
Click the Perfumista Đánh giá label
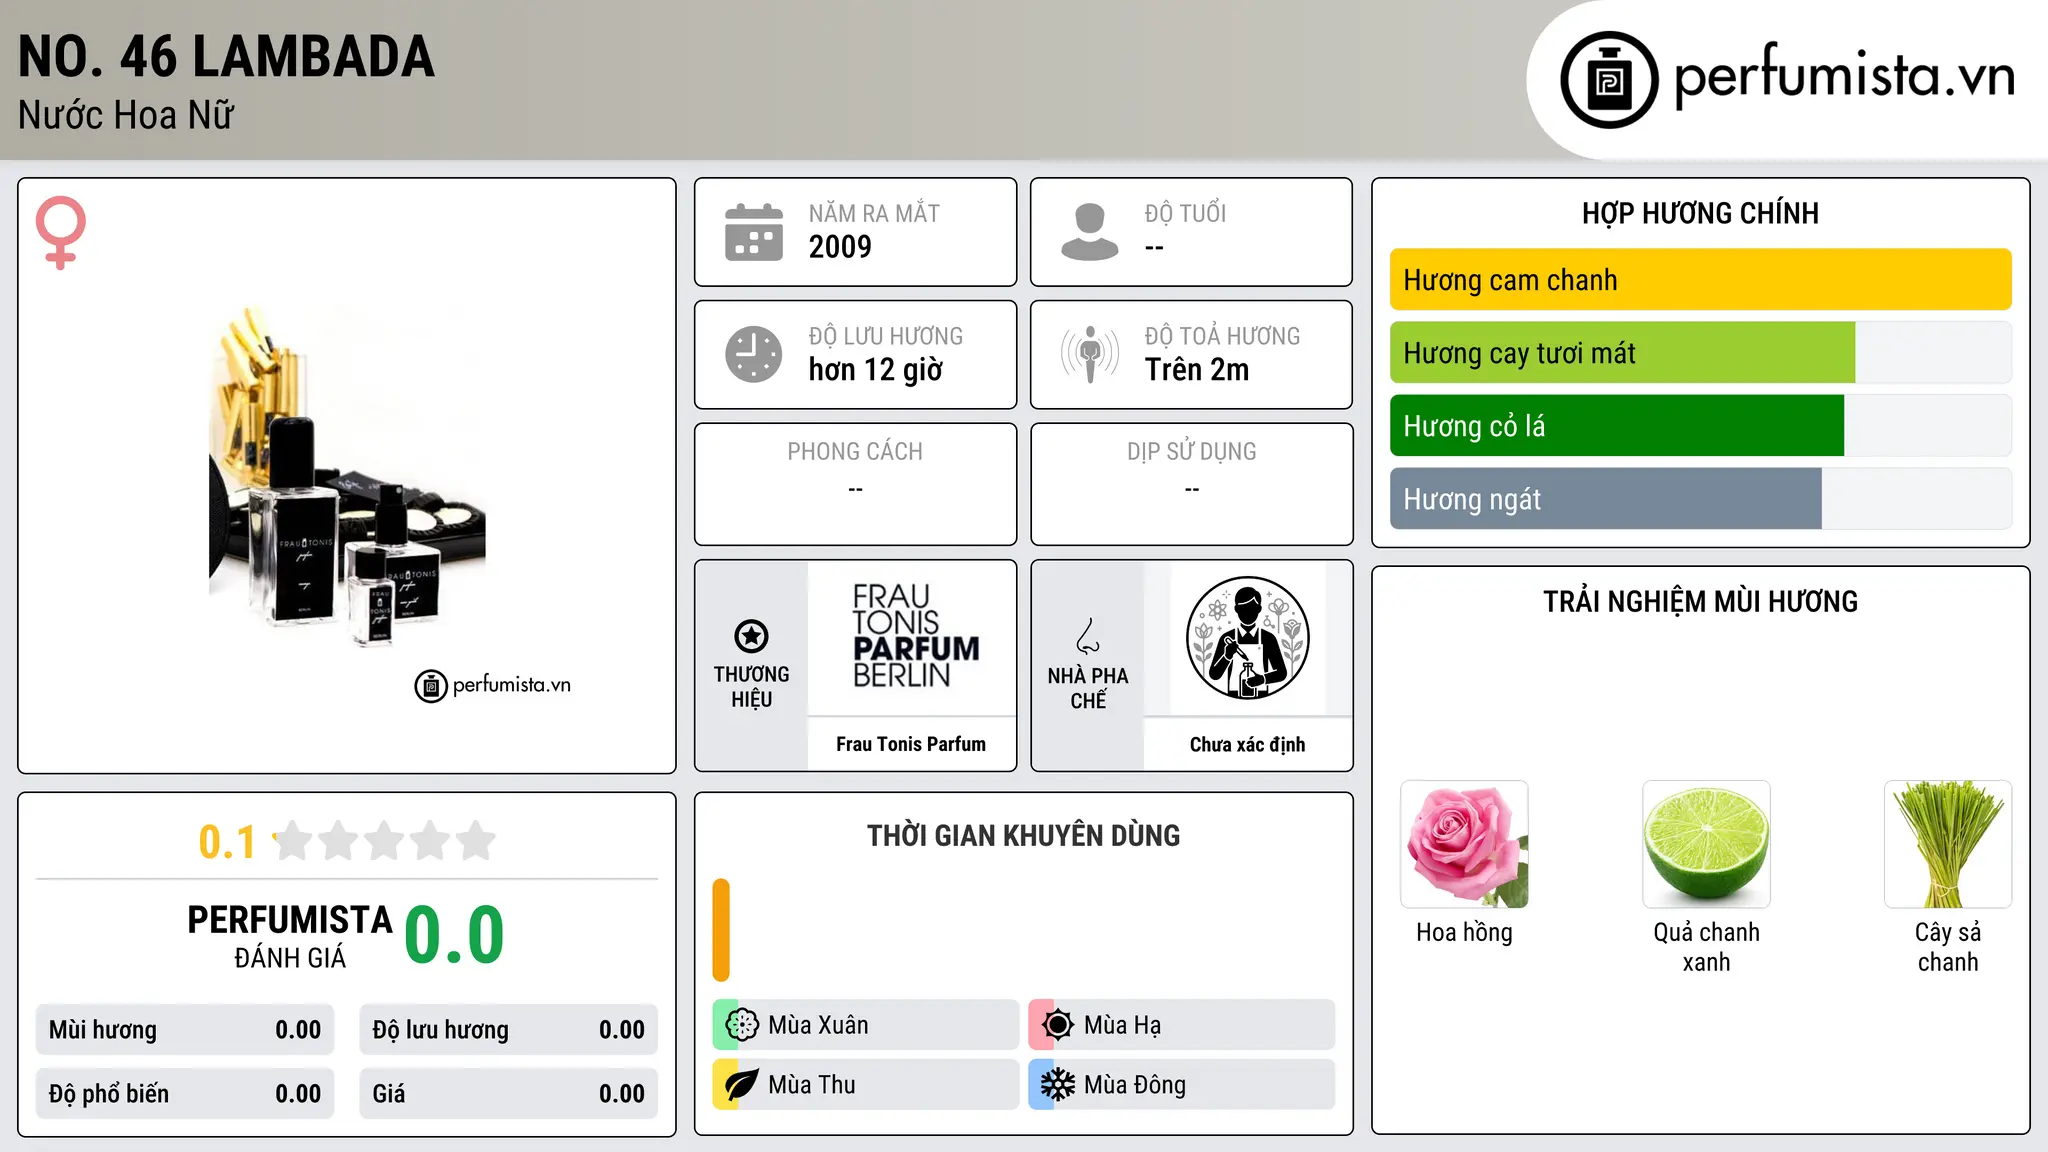point(290,936)
